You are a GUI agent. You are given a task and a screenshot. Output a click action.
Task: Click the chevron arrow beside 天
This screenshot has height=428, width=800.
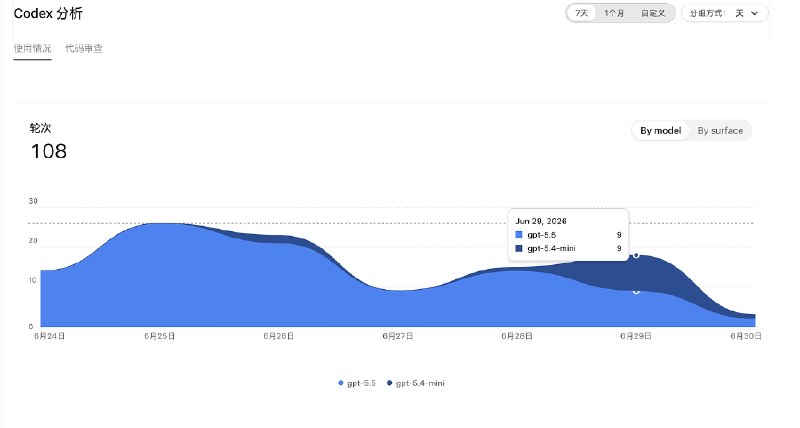(x=755, y=13)
